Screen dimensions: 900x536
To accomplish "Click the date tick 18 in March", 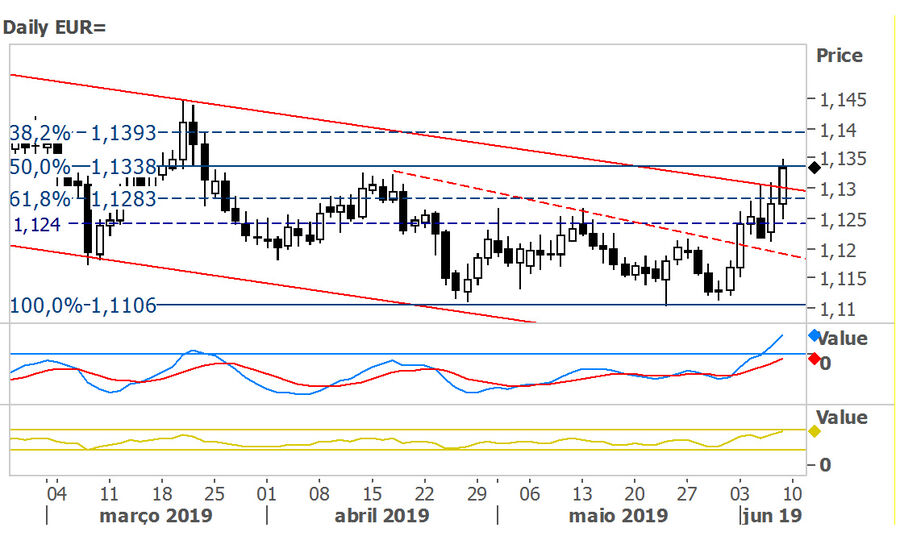I will pyautogui.click(x=162, y=494).
